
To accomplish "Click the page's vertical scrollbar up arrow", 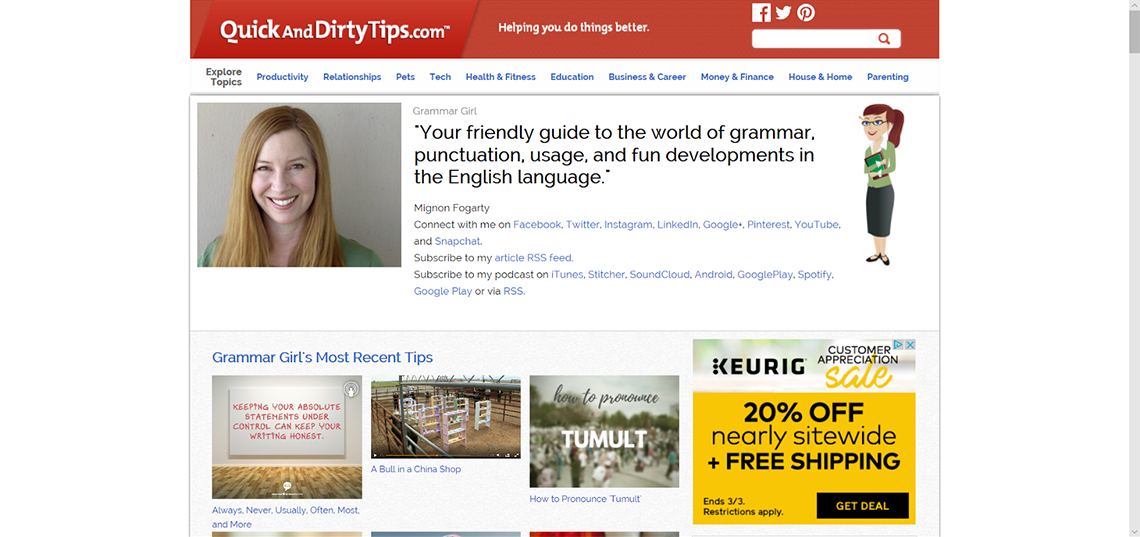I will pos(1133,7).
